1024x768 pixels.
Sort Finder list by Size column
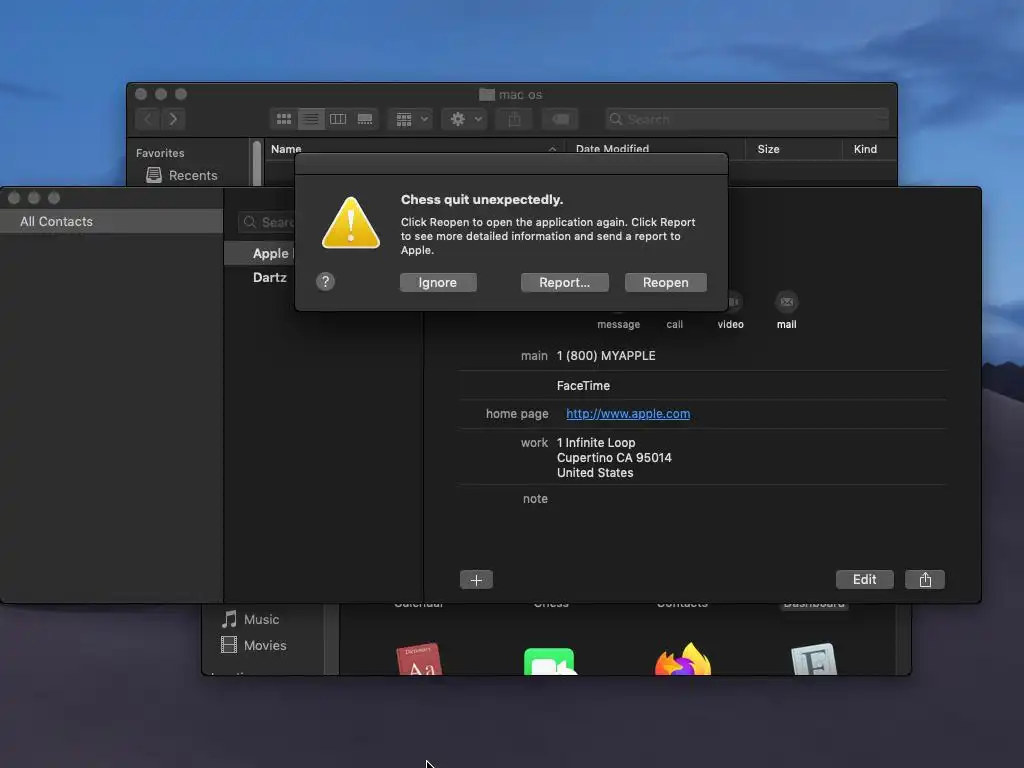click(x=768, y=149)
